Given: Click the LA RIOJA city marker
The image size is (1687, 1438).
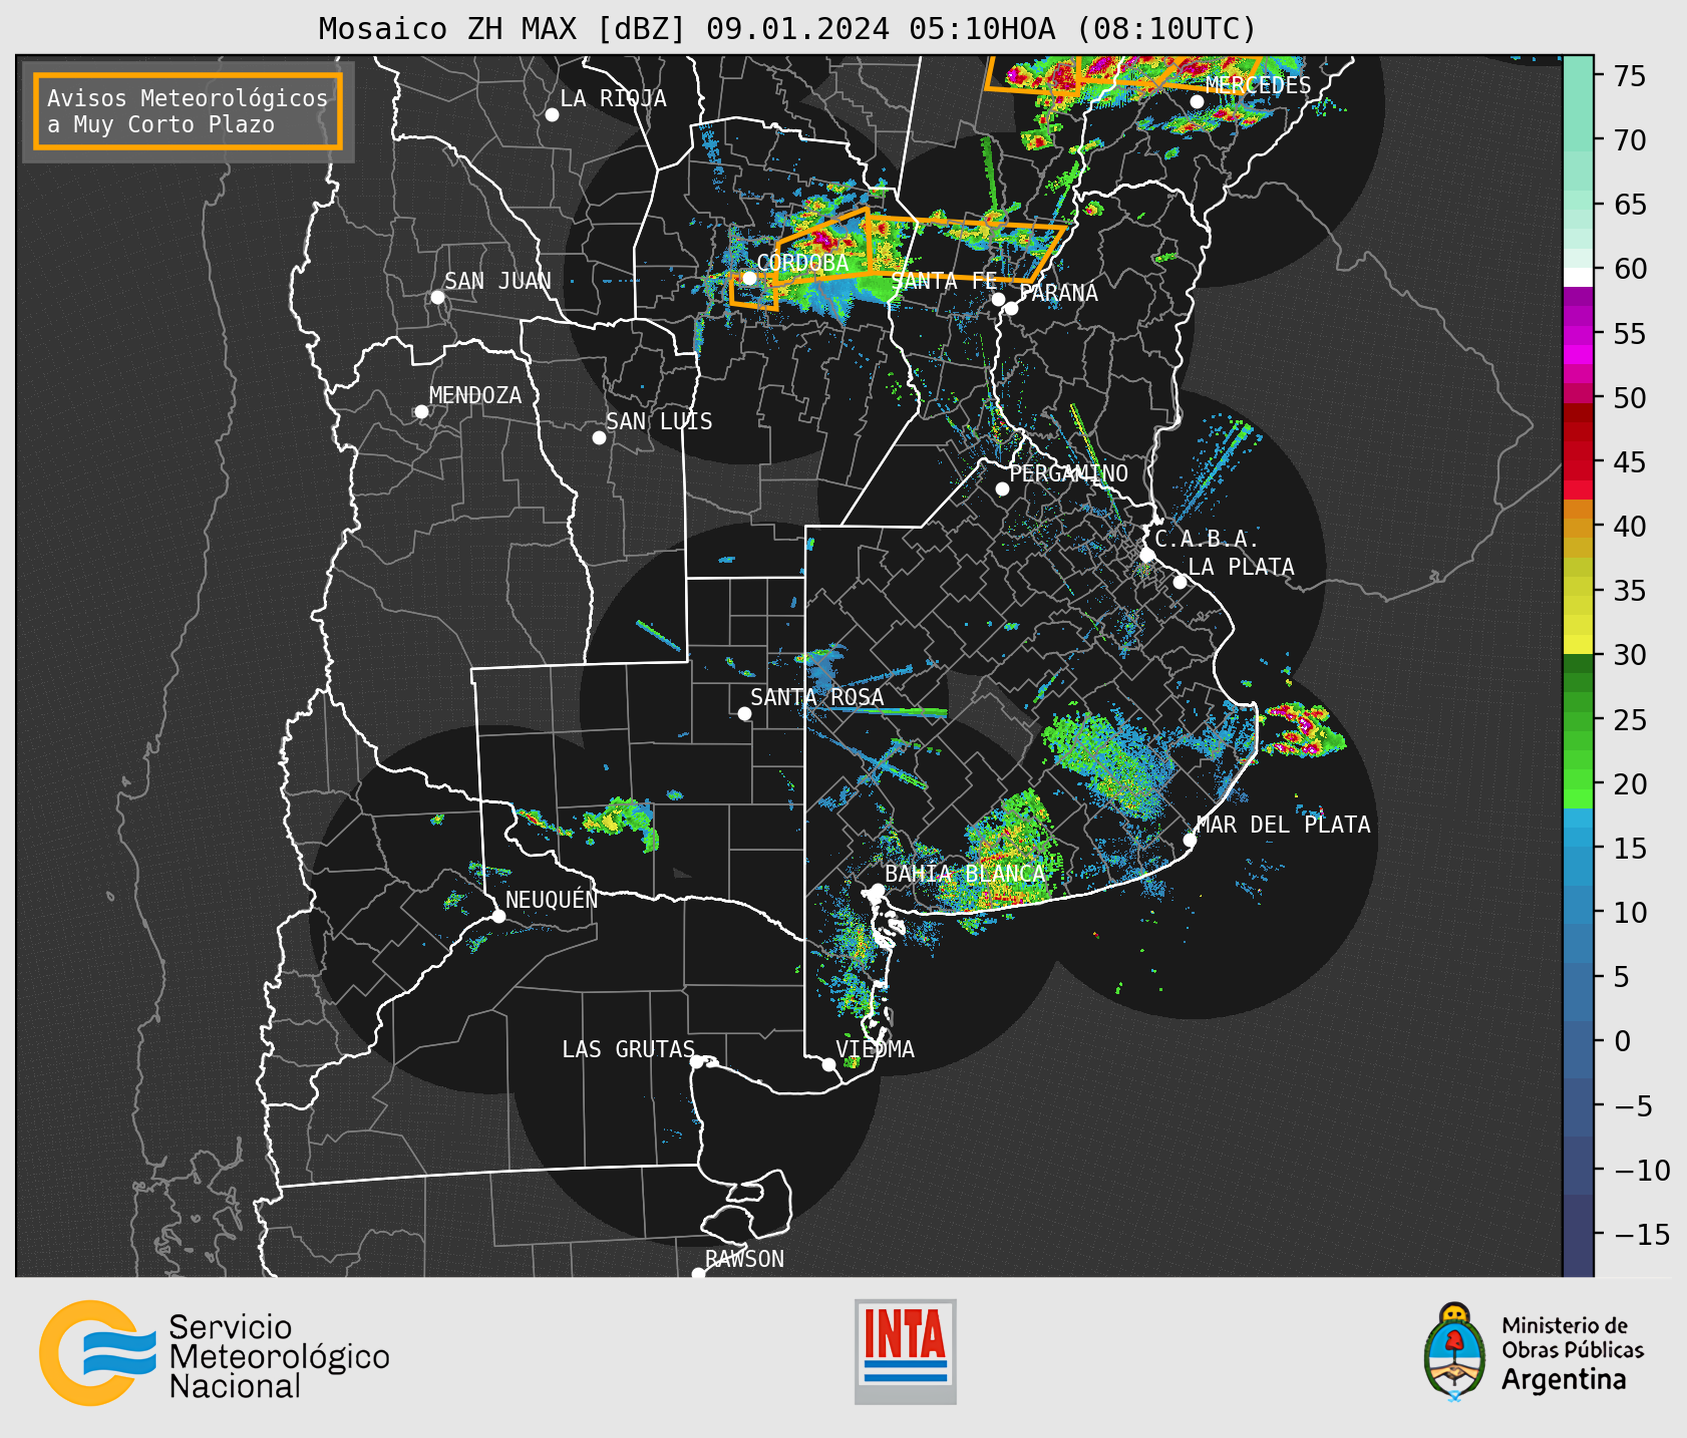Looking at the screenshot, I should click(x=552, y=115).
